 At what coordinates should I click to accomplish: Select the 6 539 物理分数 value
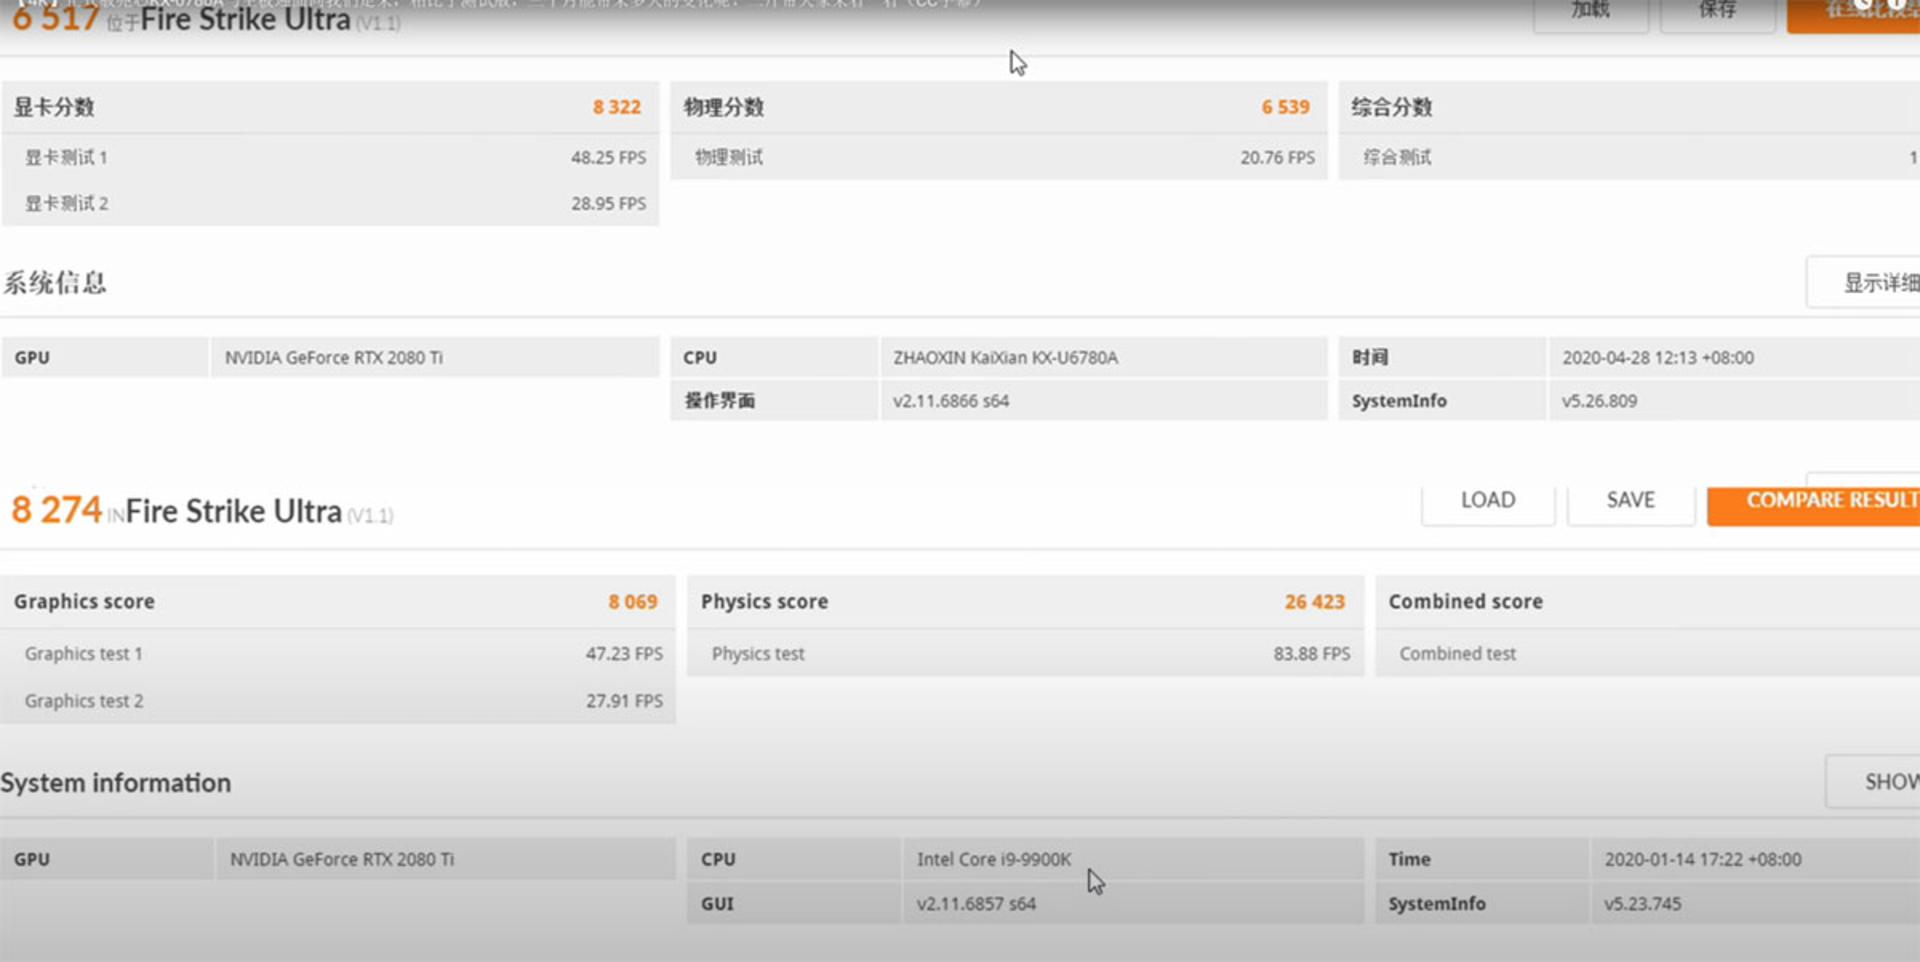(1286, 107)
